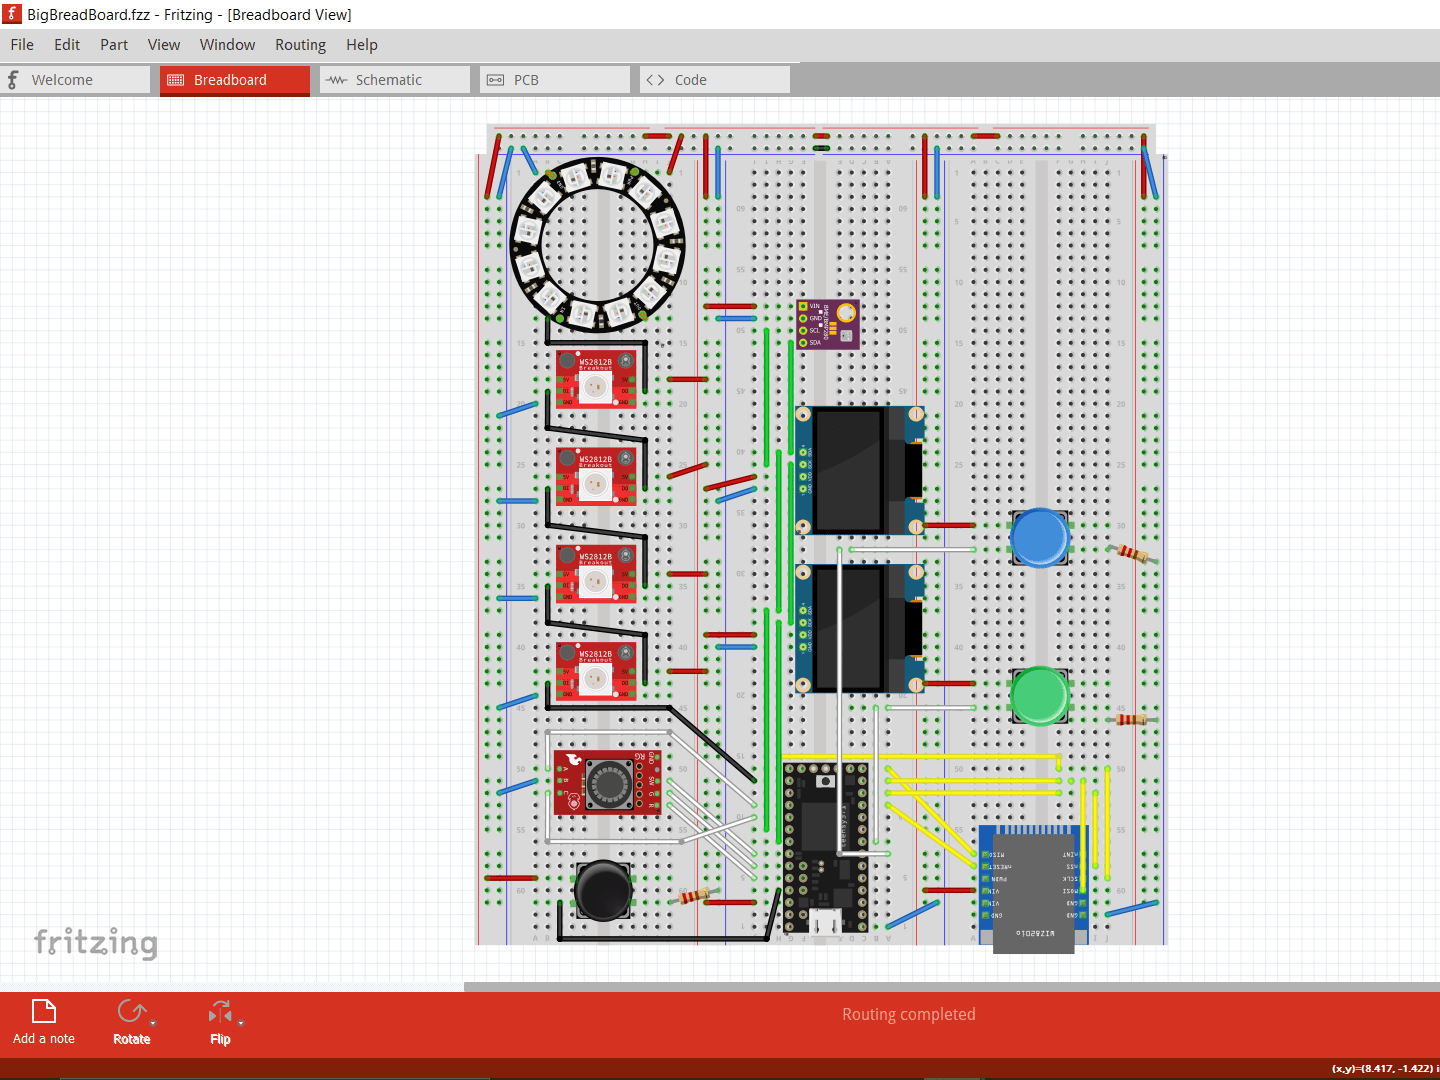Click the Flip tool icon
1440x1080 pixels.
[x=220, y=1012]
